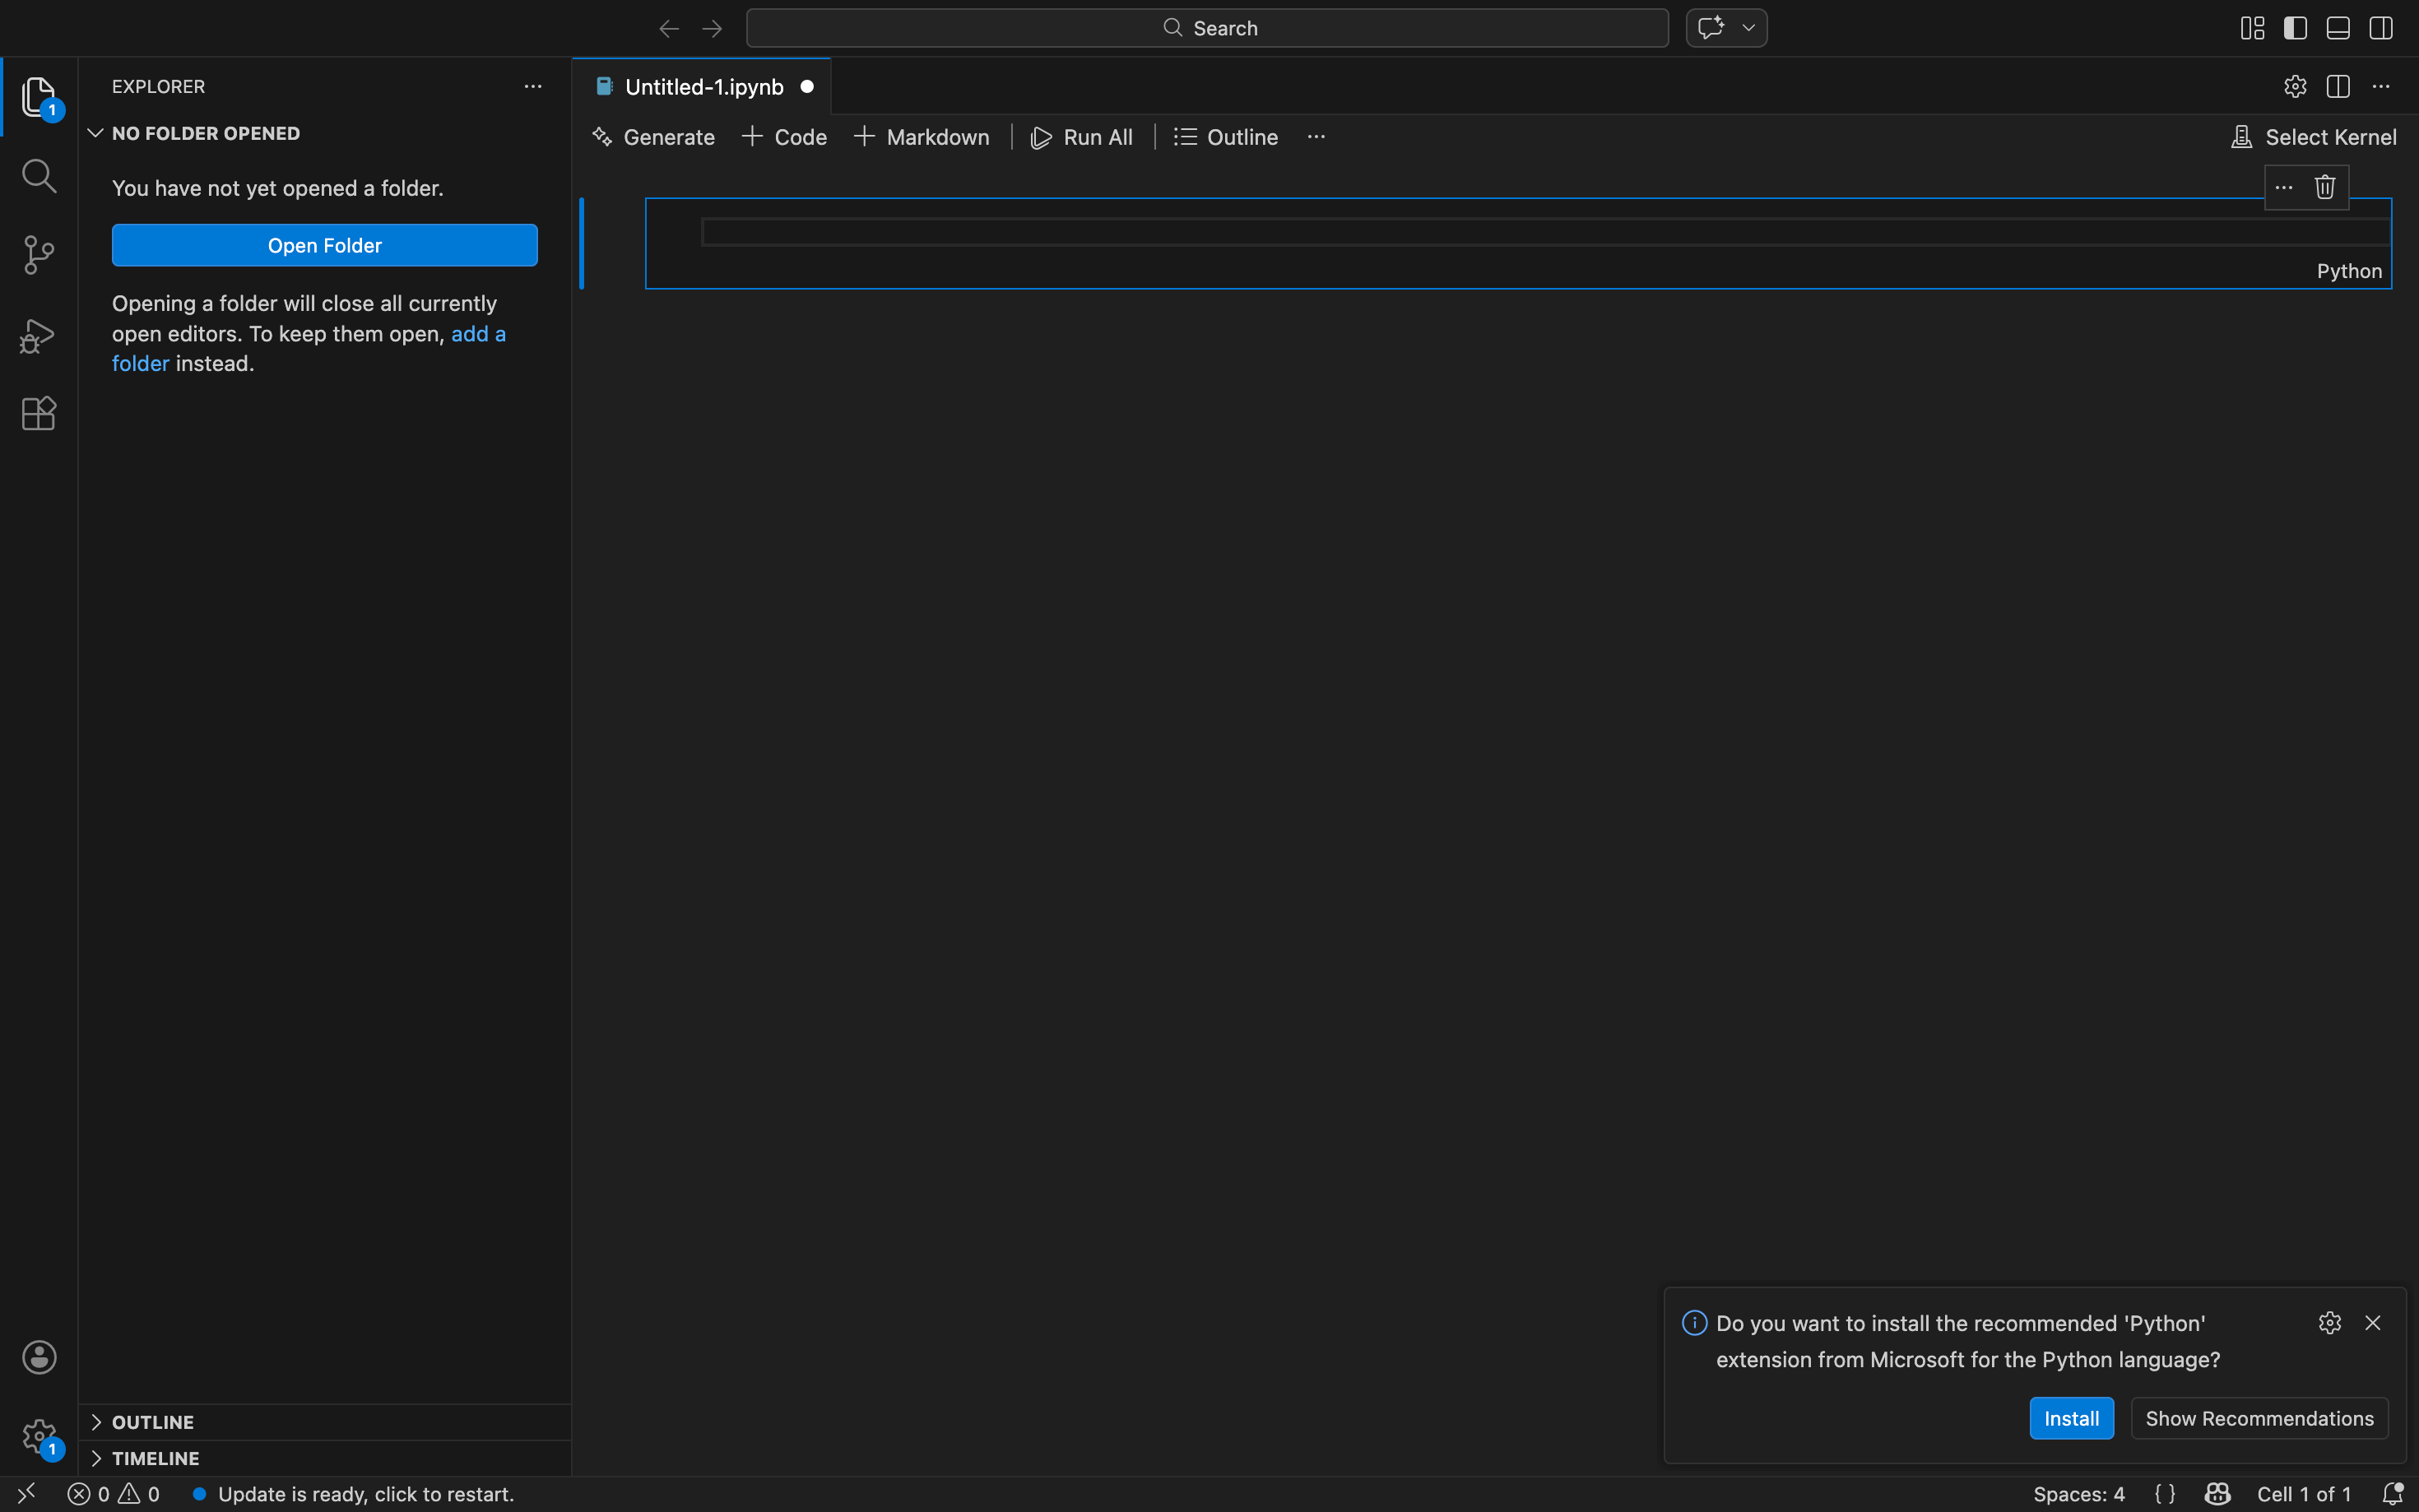Open the Extensions view
This screenshot has width=2419, height=1512.
[x=38, y=413]
